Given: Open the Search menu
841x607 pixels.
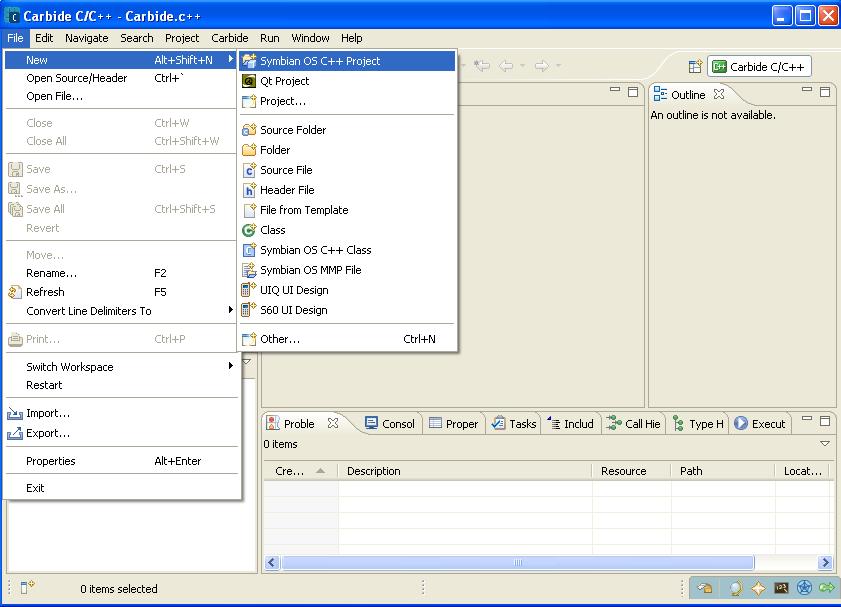Looking at the screenshot, I should pos(136,38).
